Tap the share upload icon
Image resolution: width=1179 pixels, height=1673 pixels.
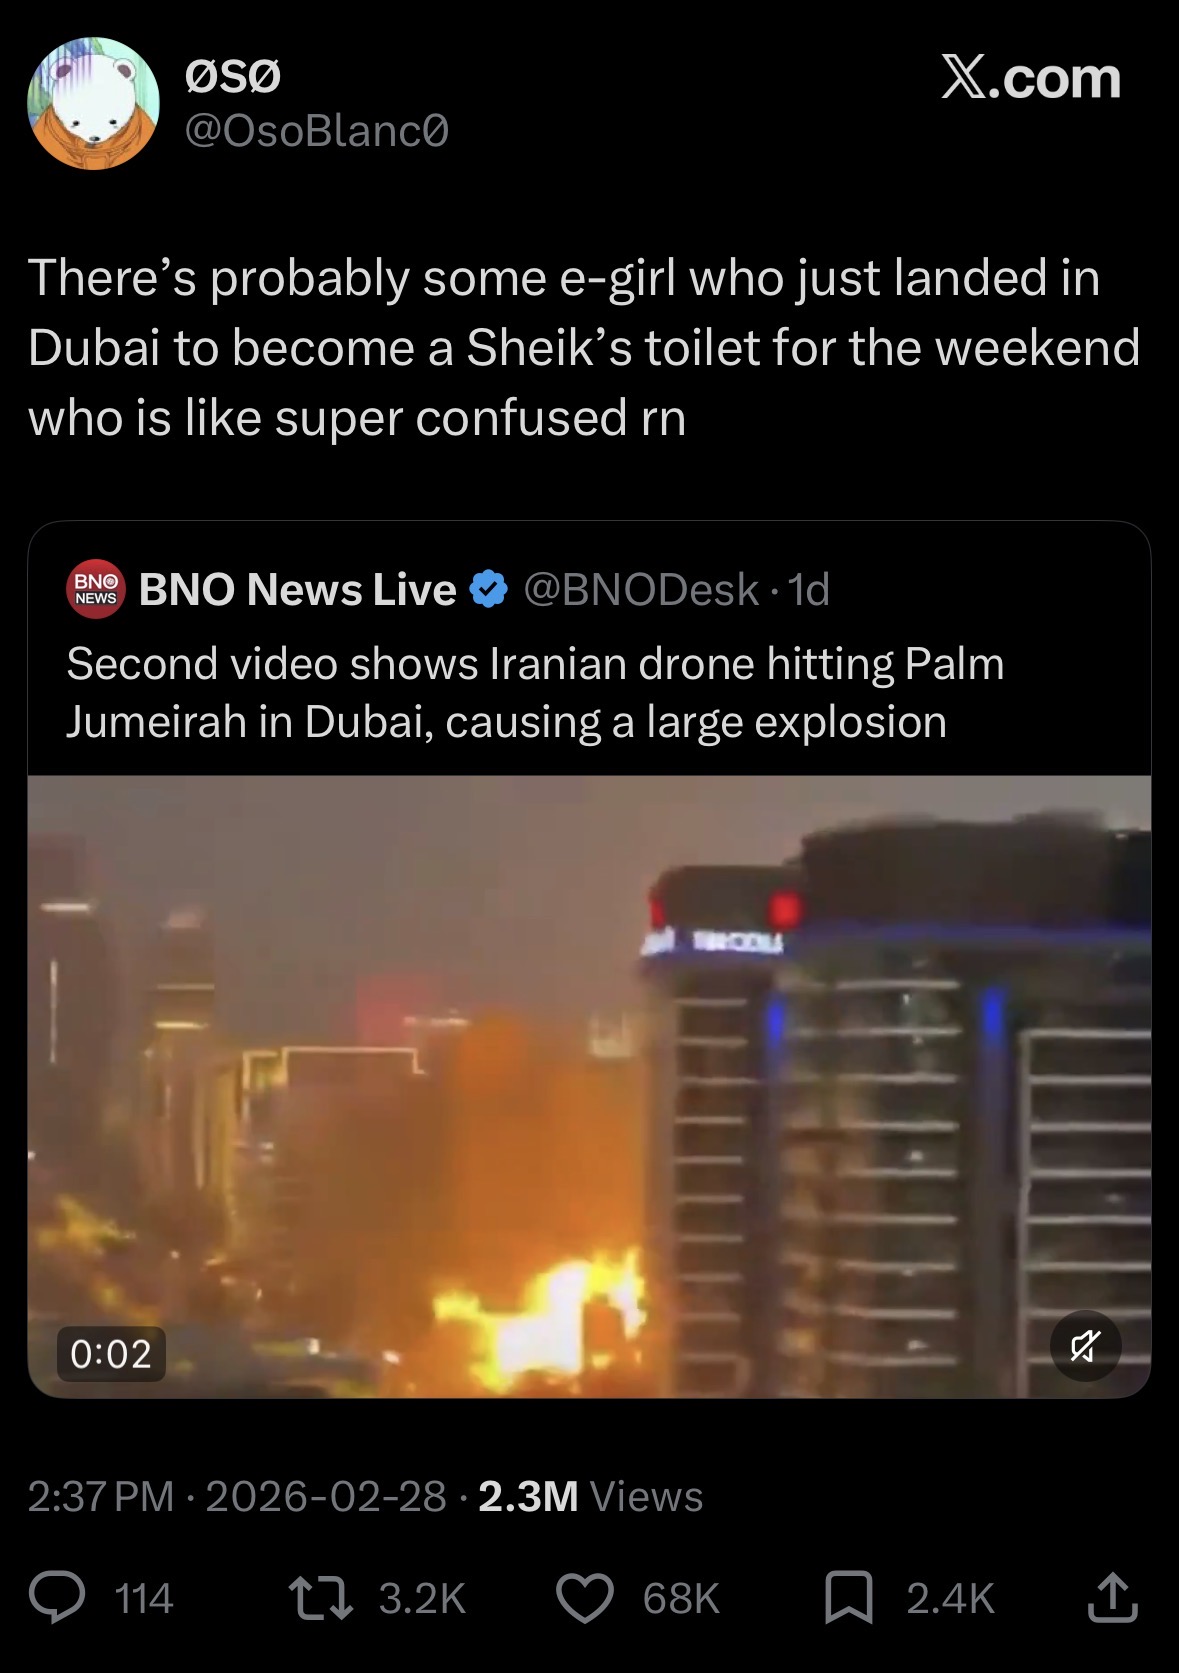1112,1597
